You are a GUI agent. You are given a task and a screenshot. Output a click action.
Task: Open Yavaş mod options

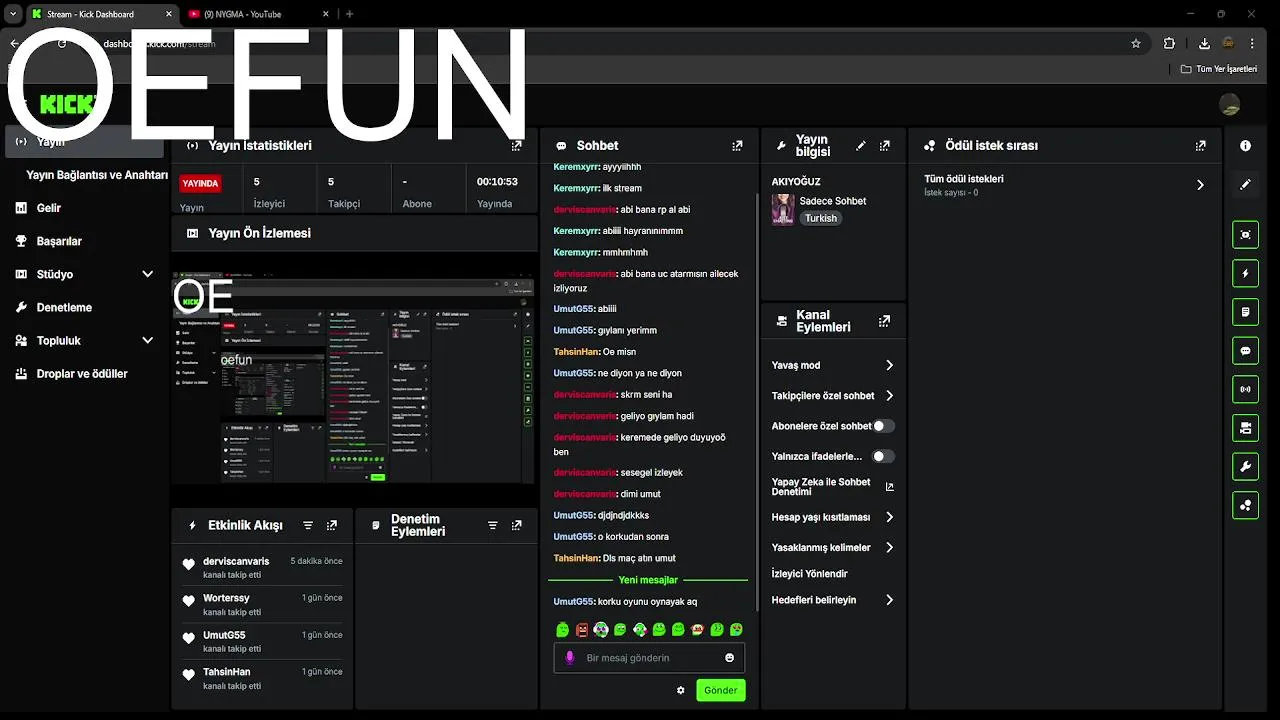[x=832, y=365]
